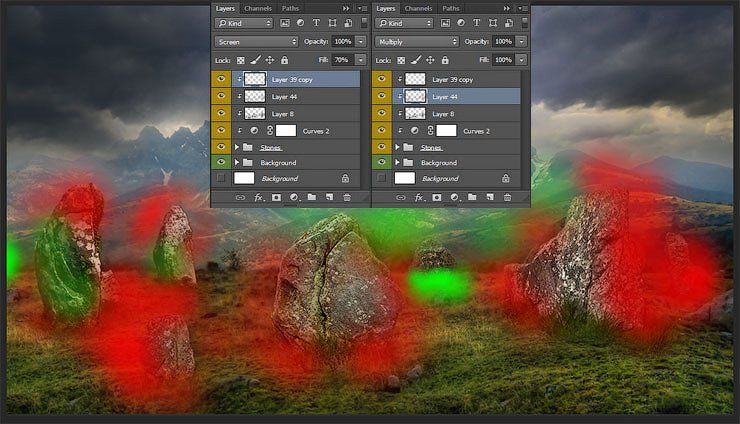This screenshot has height=424, width=740.
Task: Click pixel layer filter in left Layers panel
Action: [x=285, y=23]
